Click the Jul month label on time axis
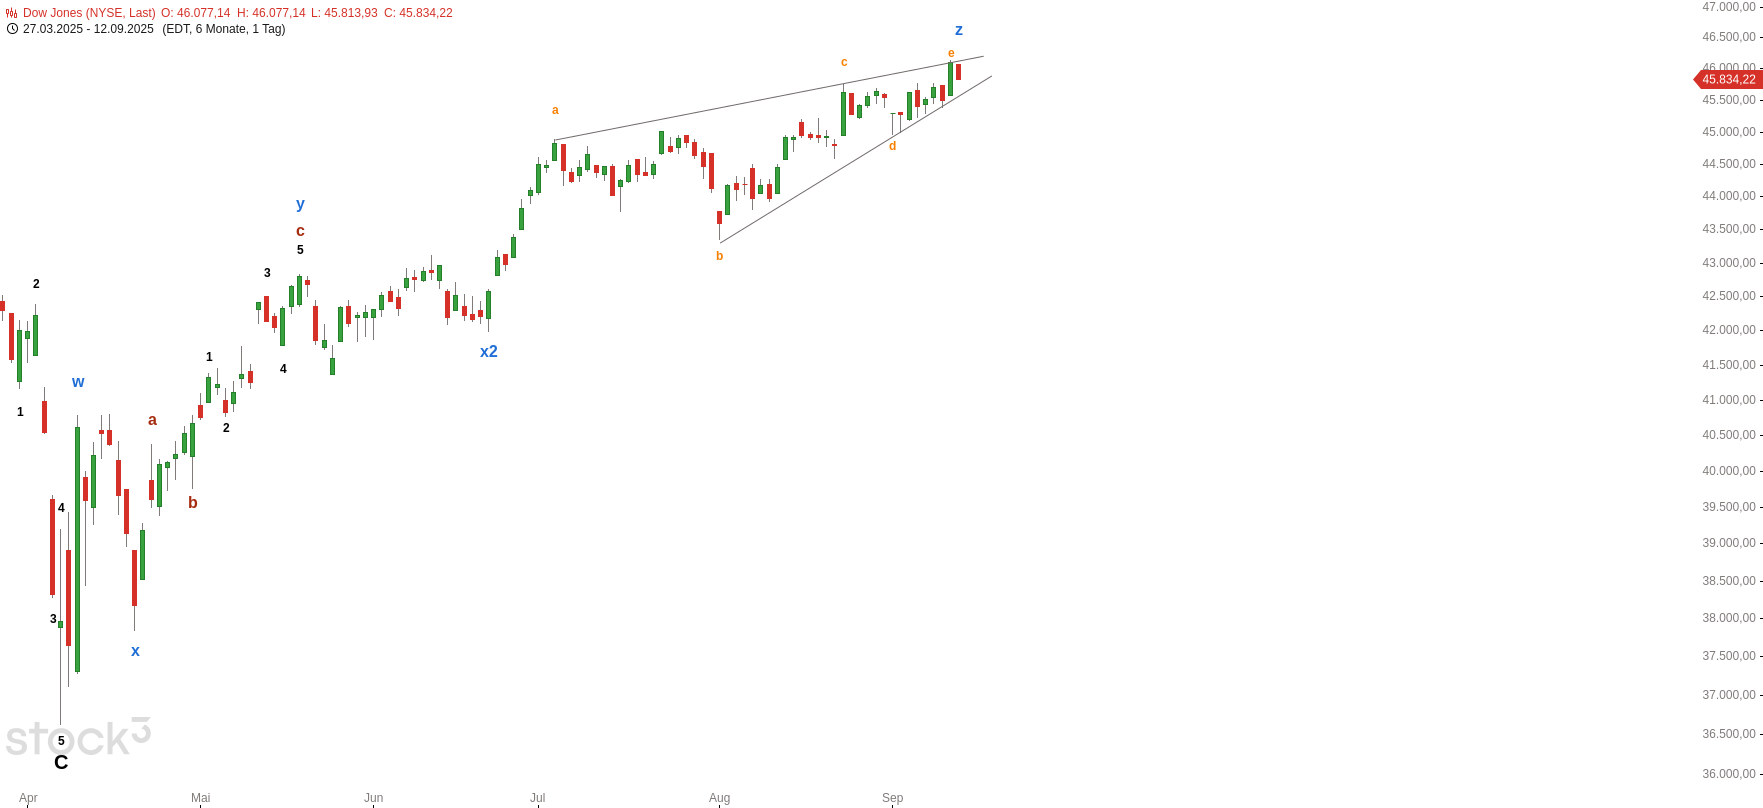This screenshot has height=808, width=1763. click(x=538, y=798)
